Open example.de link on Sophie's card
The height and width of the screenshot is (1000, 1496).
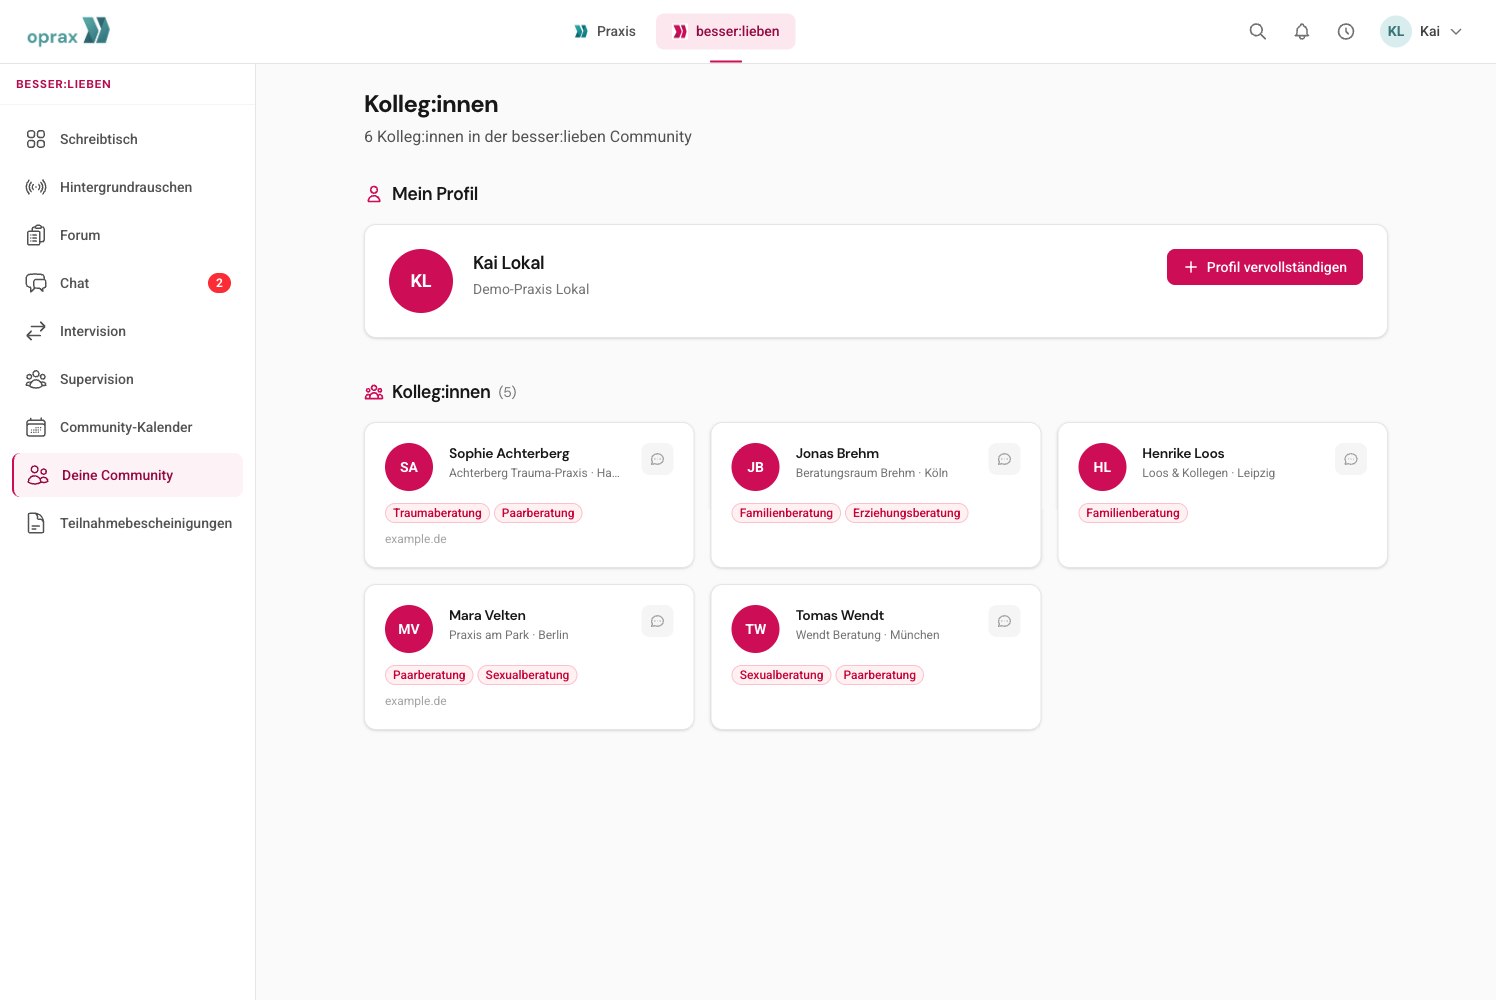tap(416, 539)
